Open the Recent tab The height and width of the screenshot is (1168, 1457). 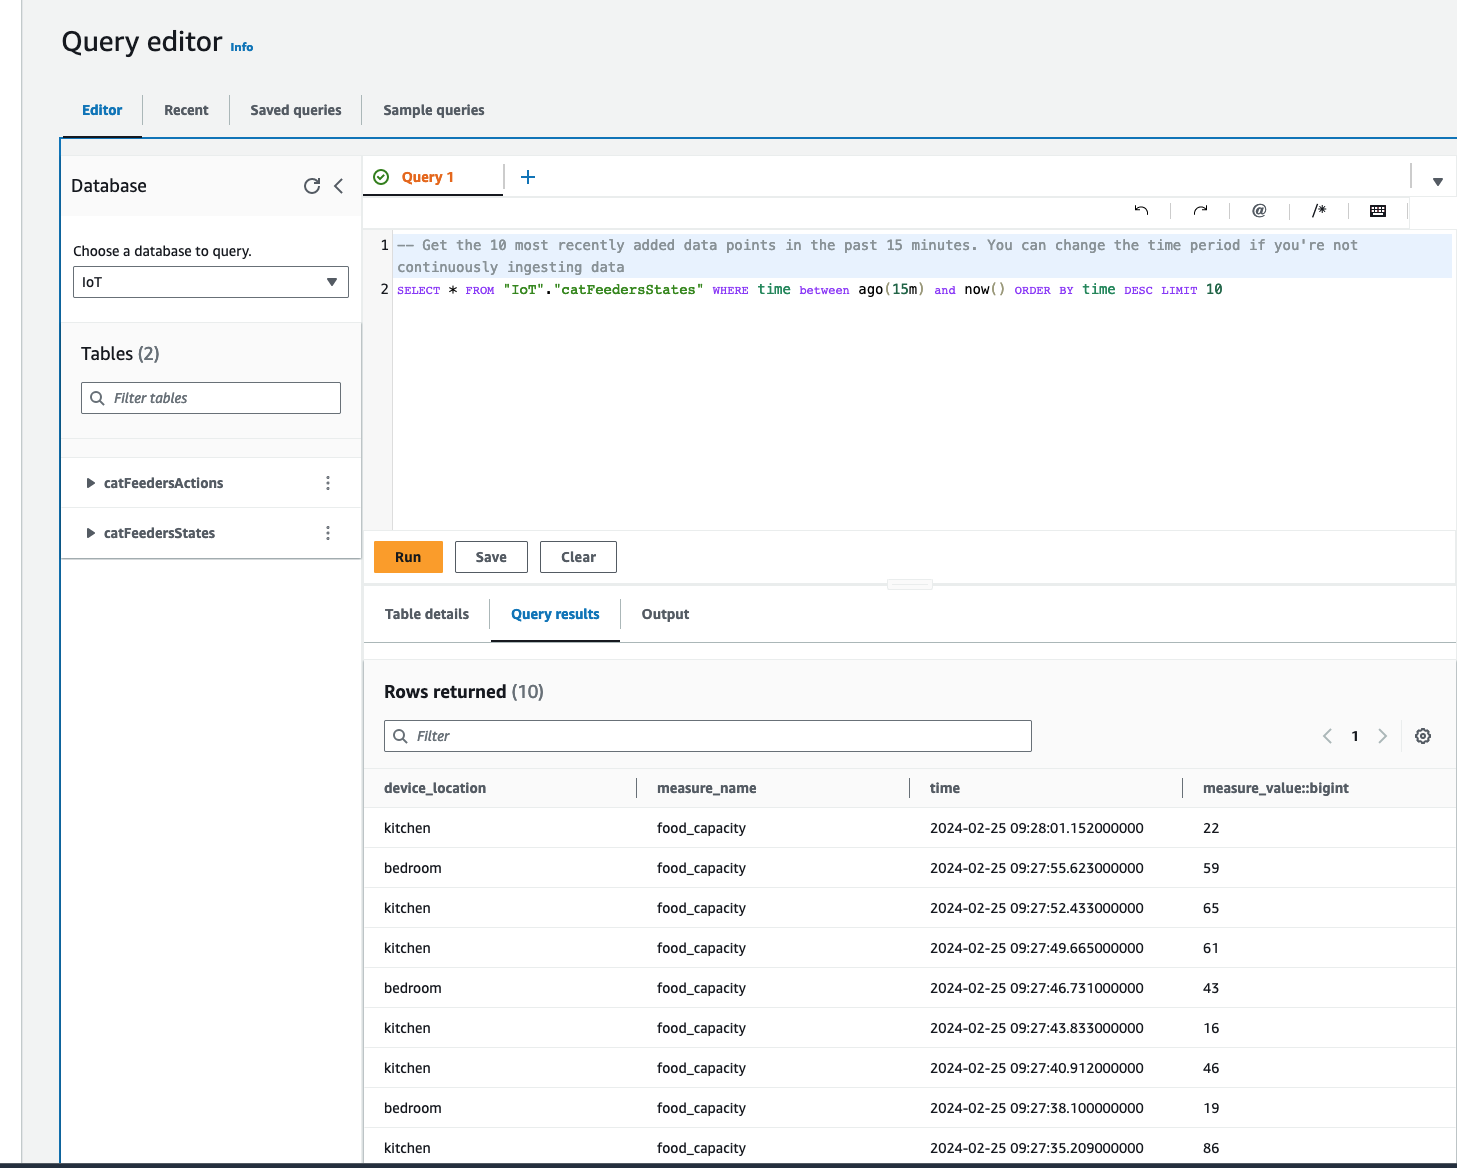click(x=186, y=110)
